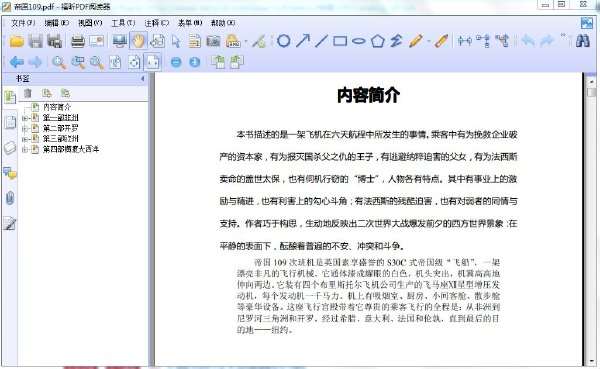The height and width of the screenshot is (369, 600).
Task: Click the first bookmark page icon in the 书签 panel toolbar
Action: click(x=47, y=93)
